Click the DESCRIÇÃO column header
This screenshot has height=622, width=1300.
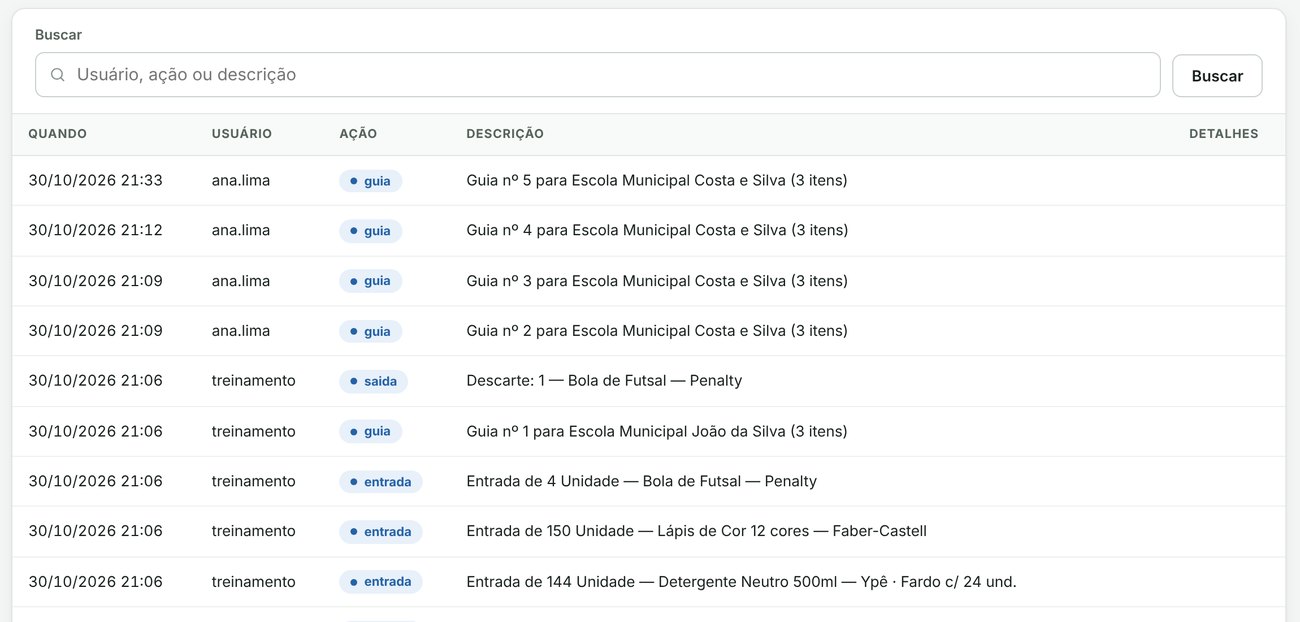(x=505, y=134)
